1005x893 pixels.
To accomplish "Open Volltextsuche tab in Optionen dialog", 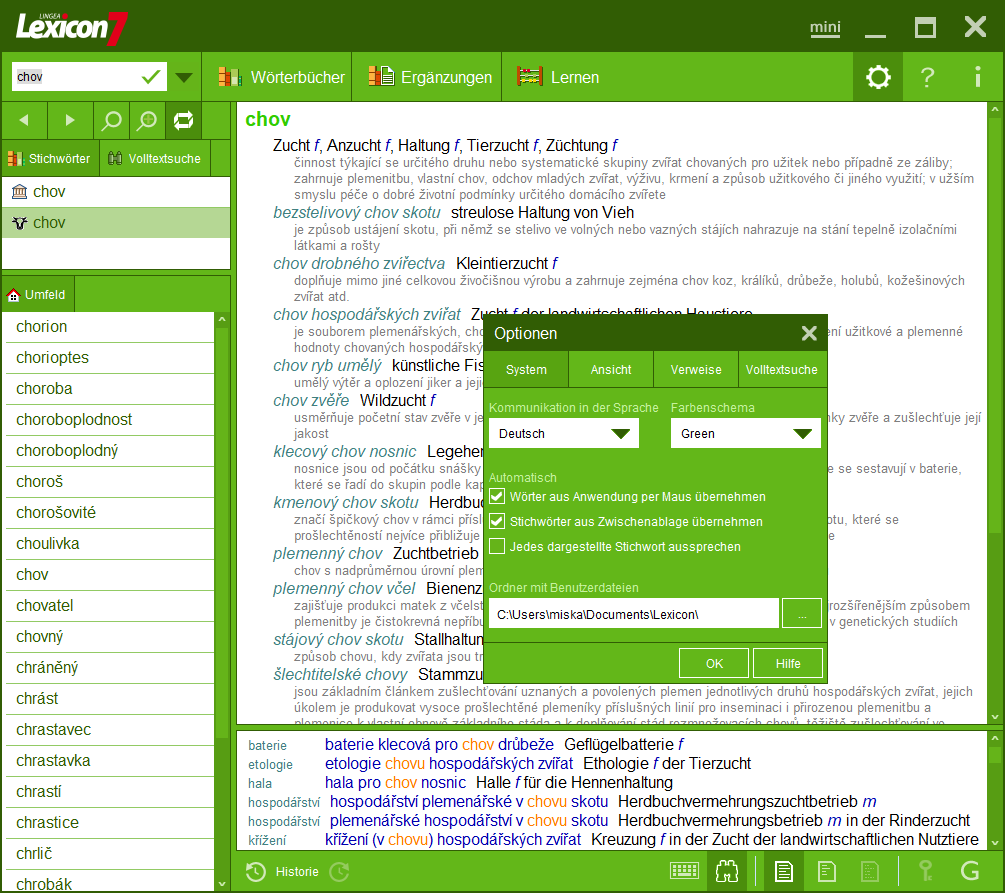I will point(782,369).
